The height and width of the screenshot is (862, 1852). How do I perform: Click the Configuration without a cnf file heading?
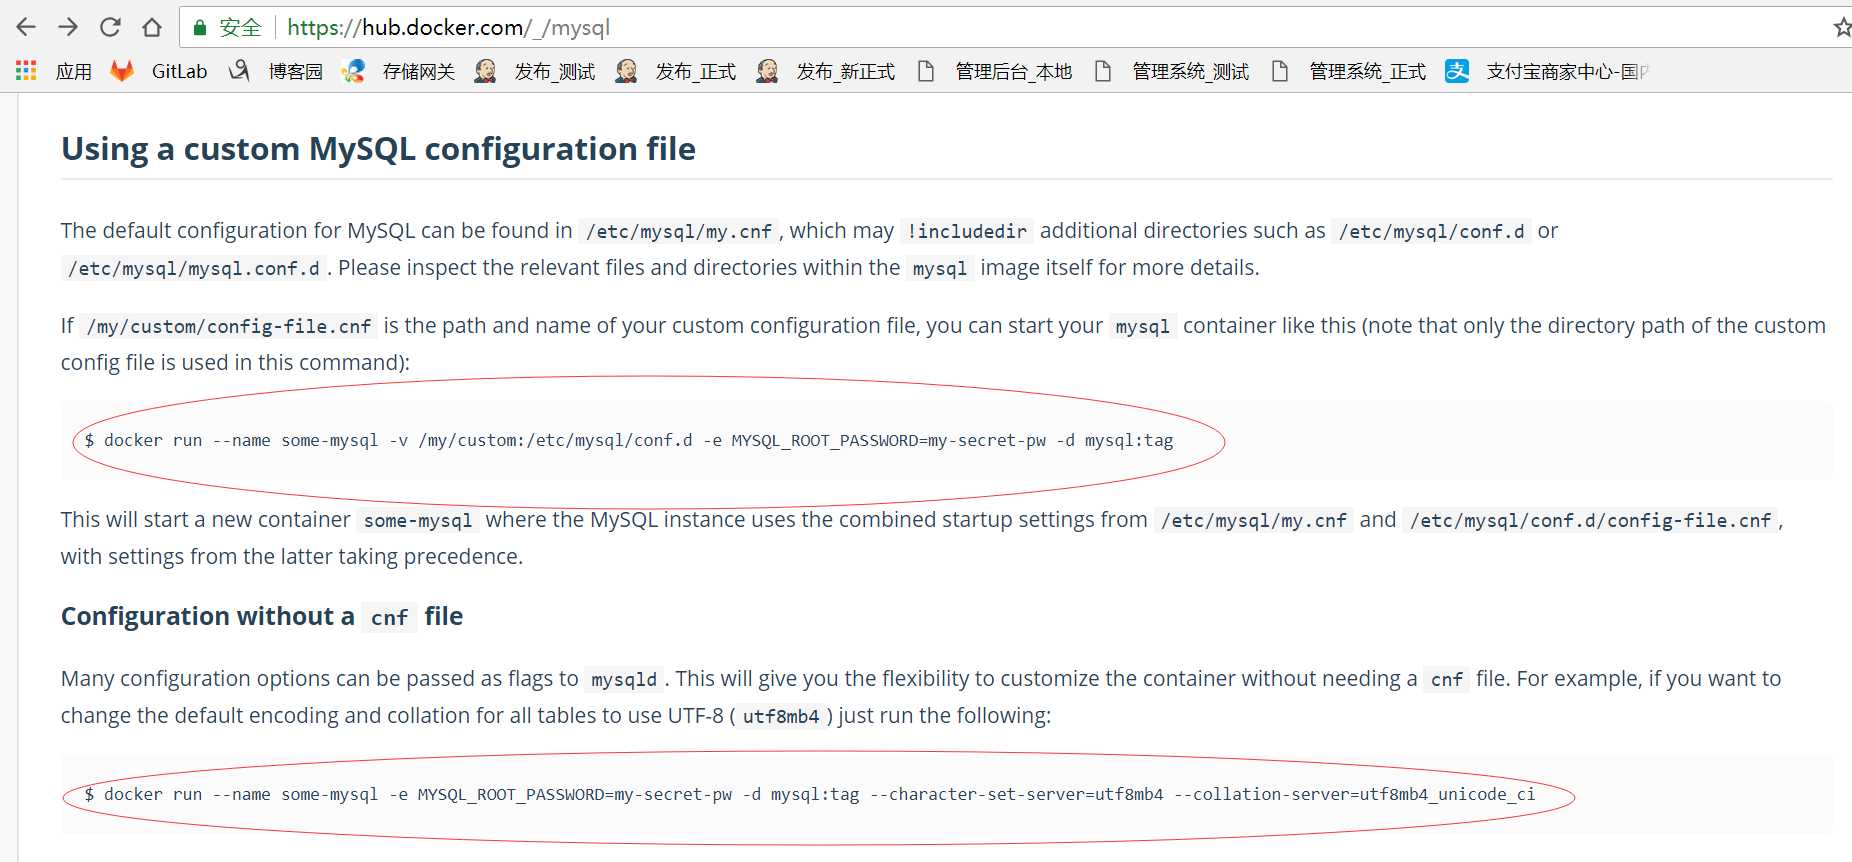(262, 616)
